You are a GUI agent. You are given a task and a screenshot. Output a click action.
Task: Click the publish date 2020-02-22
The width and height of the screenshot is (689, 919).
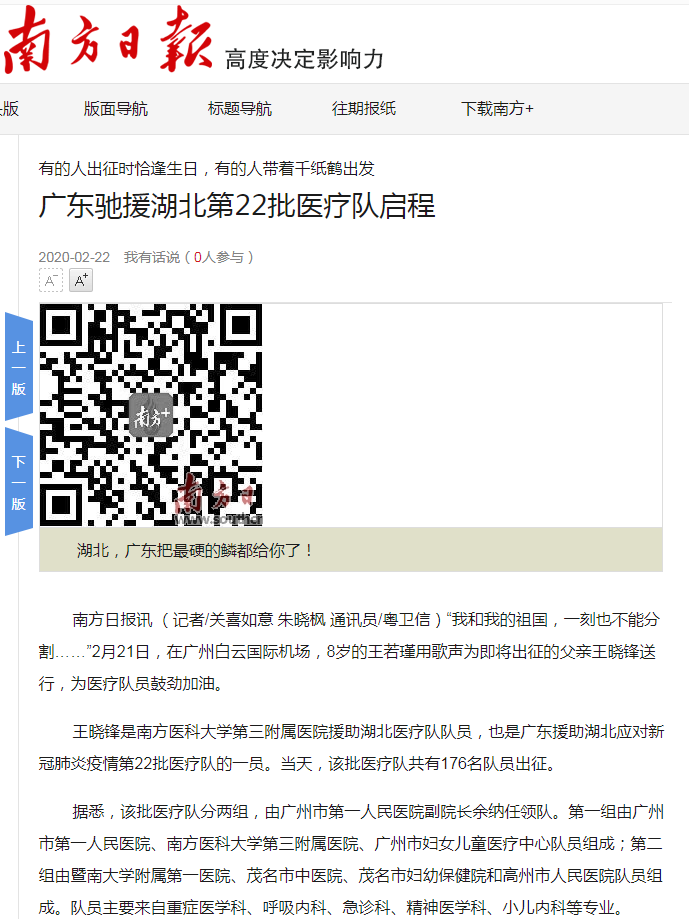pyautogui.click(x=74, y=257)
